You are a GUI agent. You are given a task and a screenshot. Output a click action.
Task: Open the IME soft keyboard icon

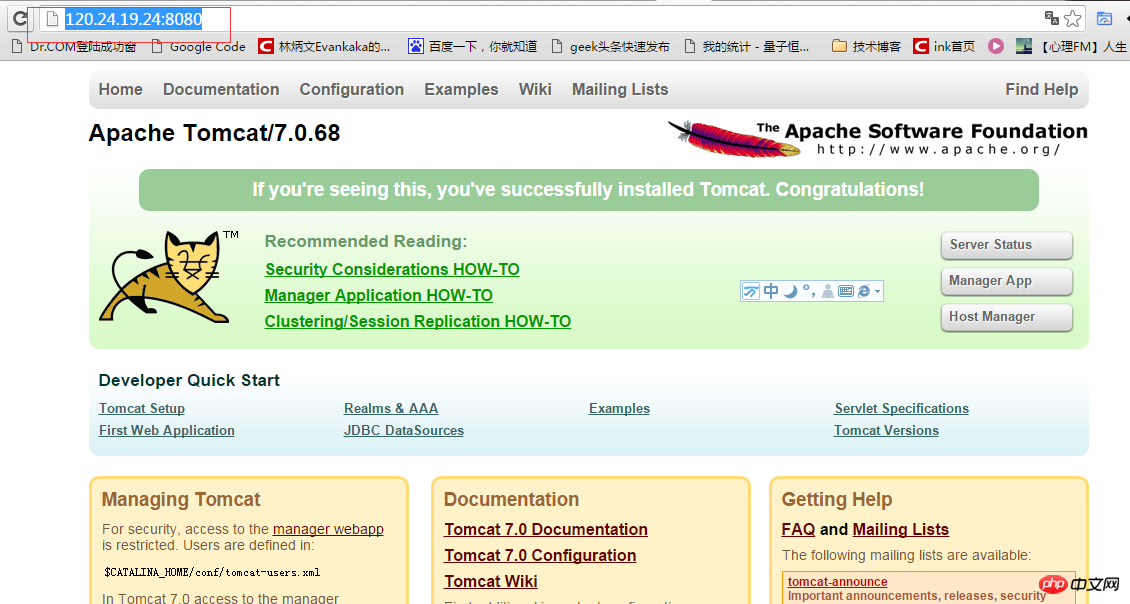click(x=845, y=291)
